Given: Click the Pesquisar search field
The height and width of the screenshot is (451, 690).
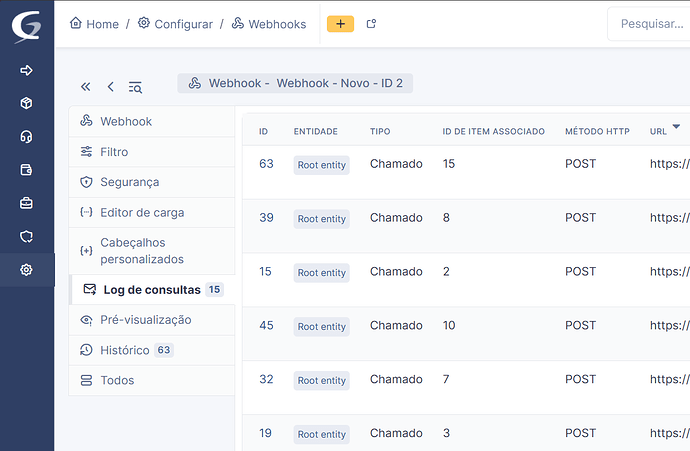Looking at the screenshot, I should click(650, 24).
